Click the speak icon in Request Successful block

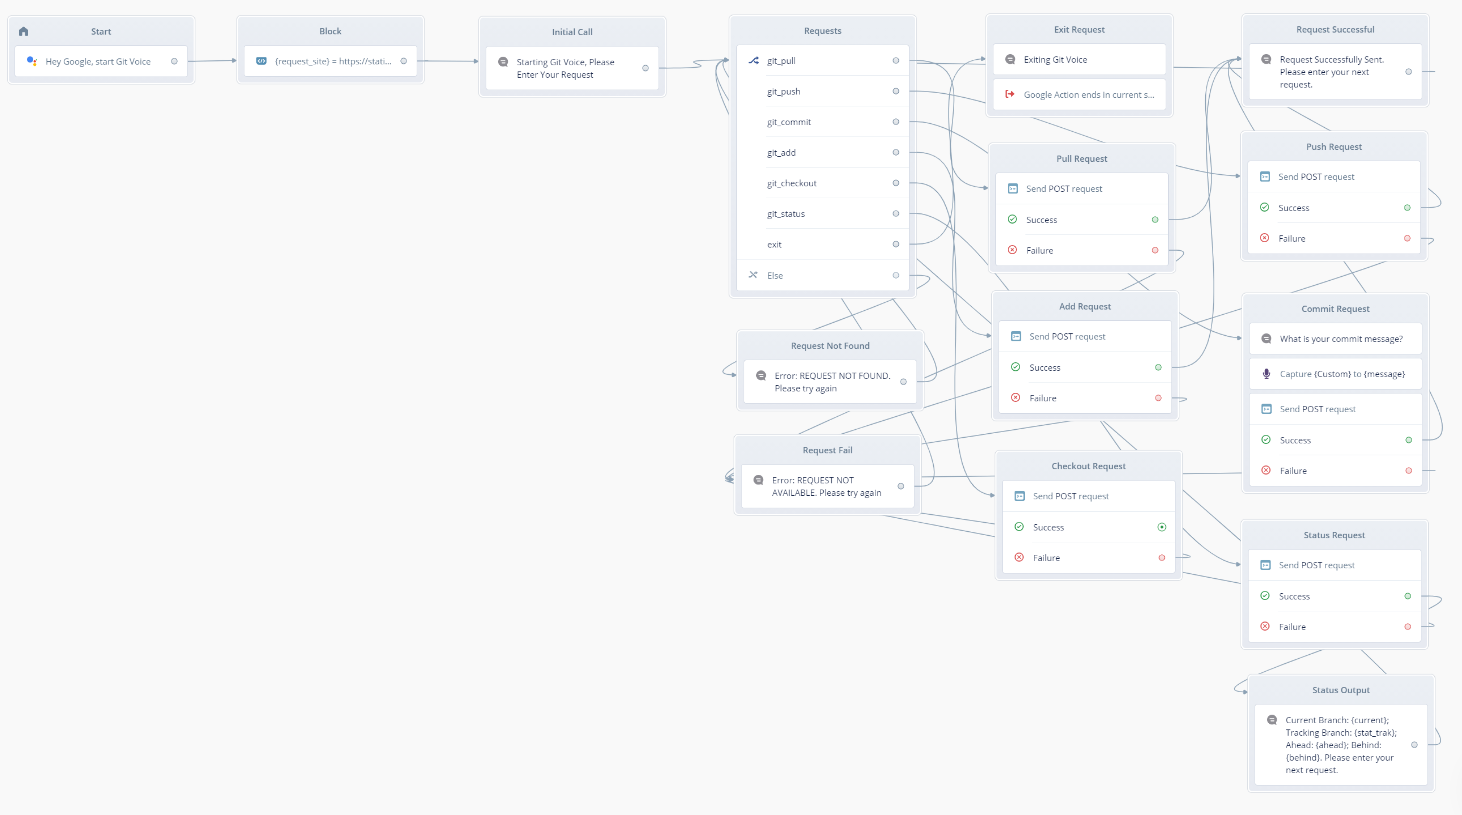[x=1266, y=60]
